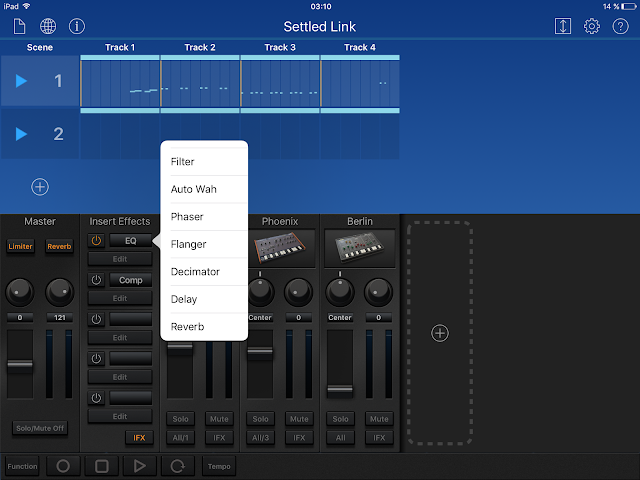Click the Solo/Mute Off button
Viewport: 640px width, 480px height.
pos(40,428)
